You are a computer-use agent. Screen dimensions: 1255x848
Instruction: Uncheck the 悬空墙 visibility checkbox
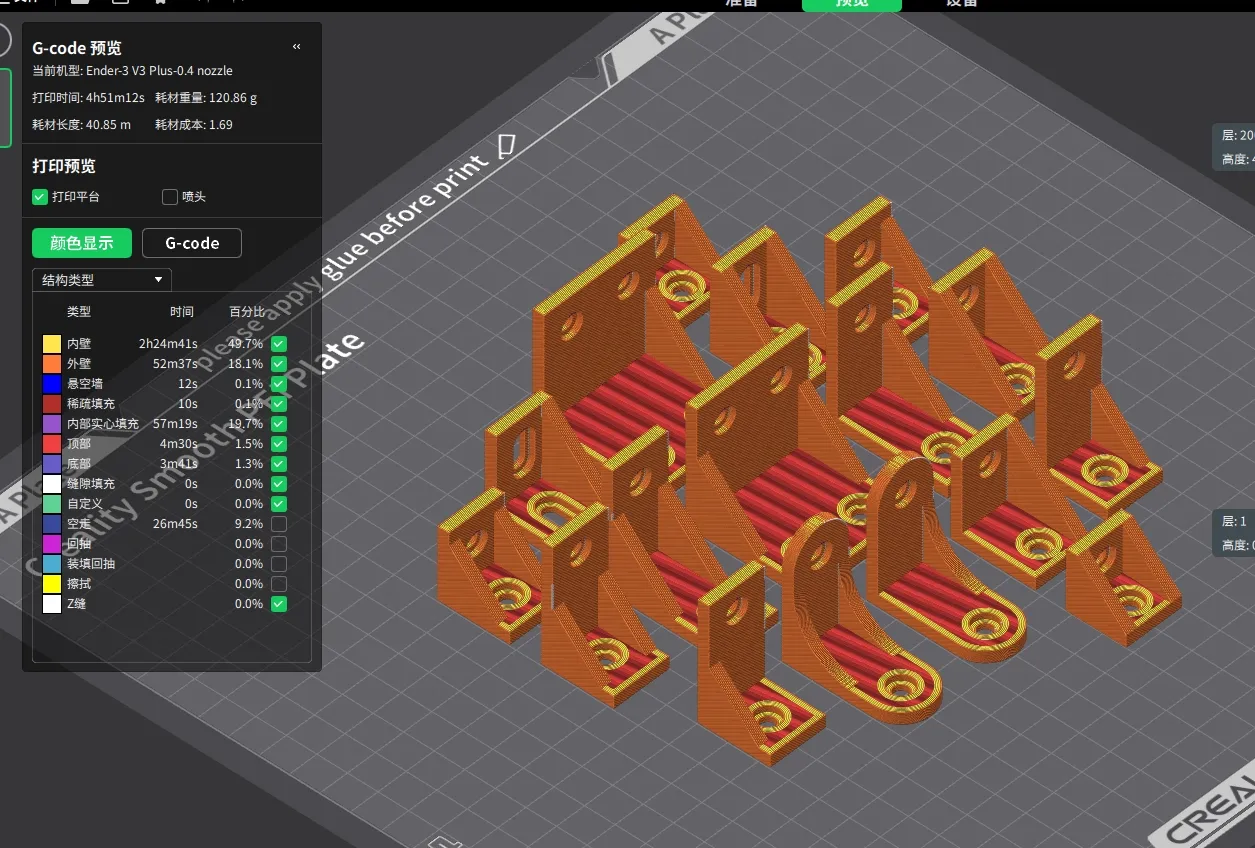click(279, 384)
